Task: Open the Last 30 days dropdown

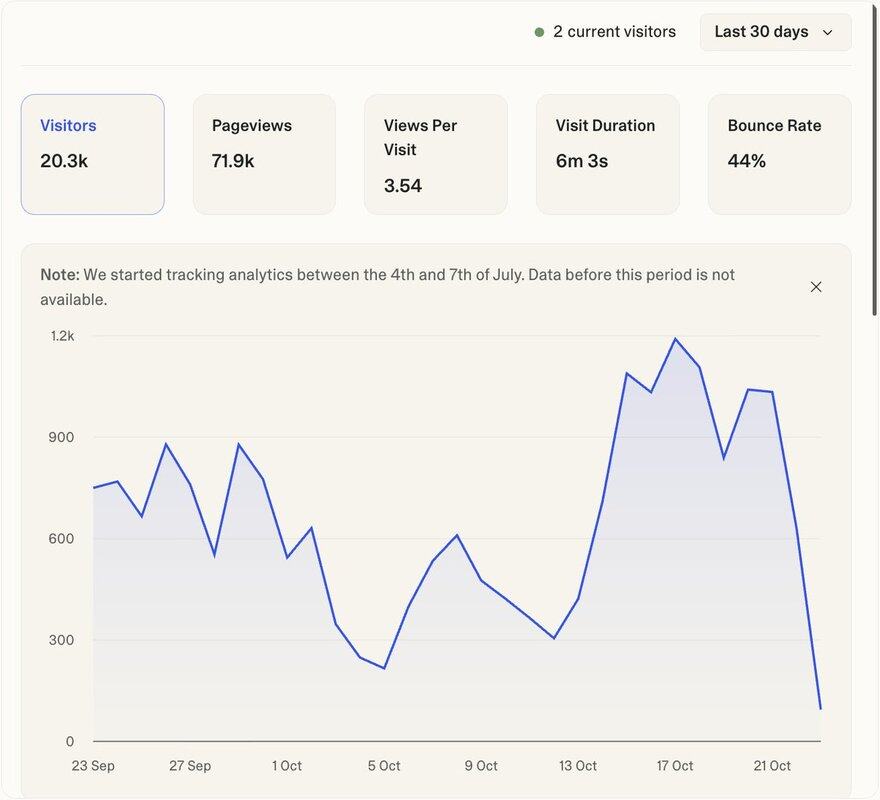Action: 774,32
